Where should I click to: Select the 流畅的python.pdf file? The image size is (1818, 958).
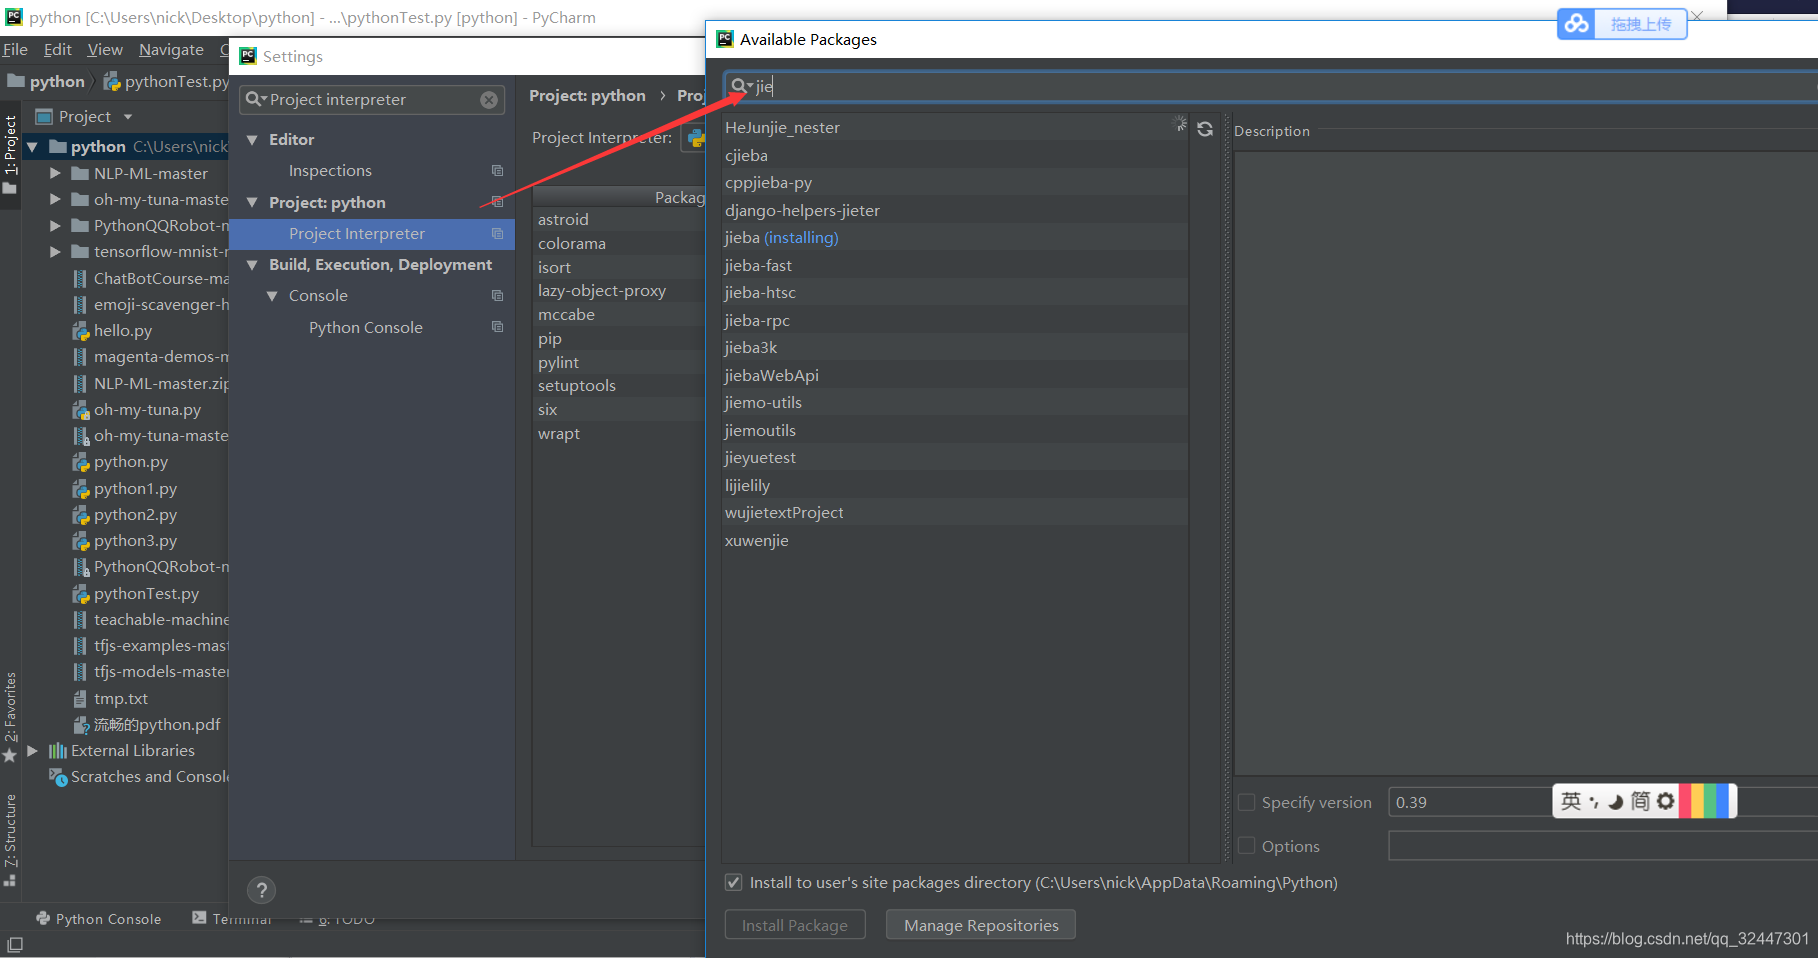pyautogui.click(x=156, y=725)
